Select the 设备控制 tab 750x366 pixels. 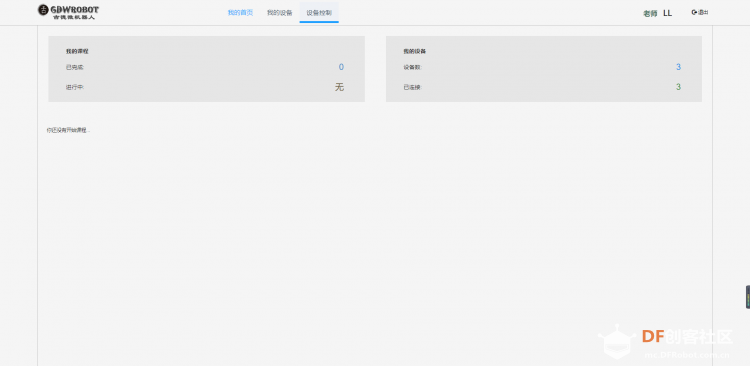[319, 13]
